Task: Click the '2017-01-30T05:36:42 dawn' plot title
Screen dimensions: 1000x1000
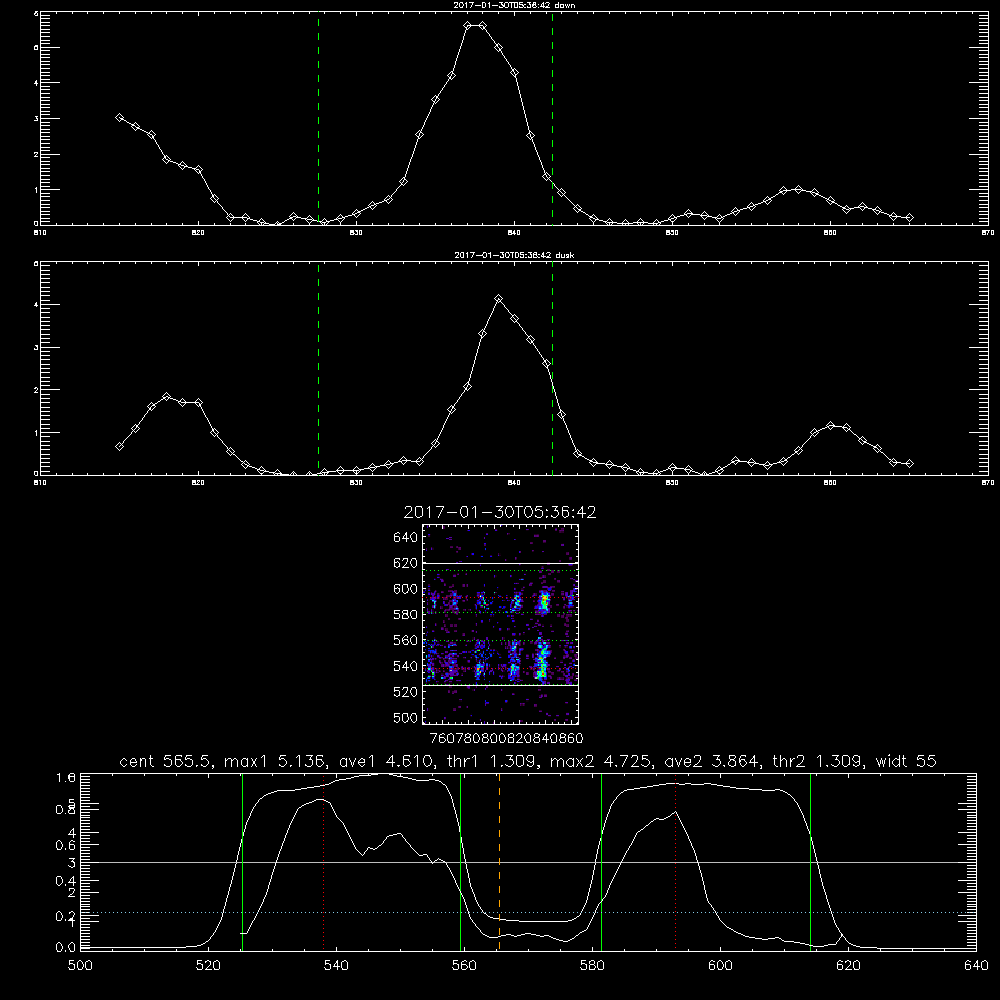Action: 514,5
